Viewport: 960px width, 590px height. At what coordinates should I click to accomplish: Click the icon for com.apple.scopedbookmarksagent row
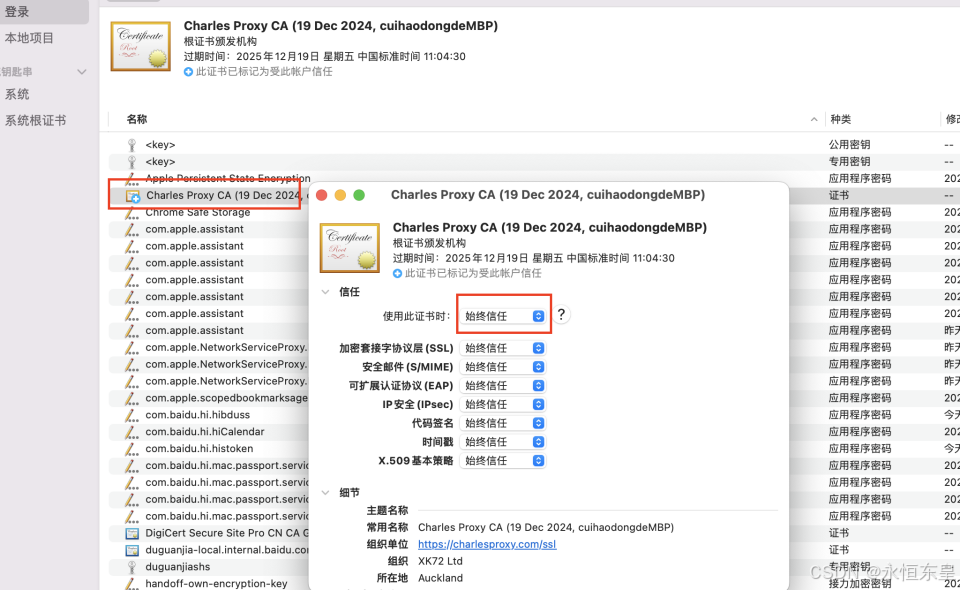coord(132,398)
